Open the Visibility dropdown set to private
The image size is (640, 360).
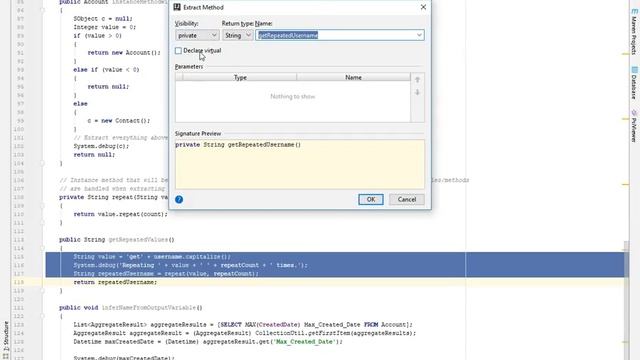197,36
